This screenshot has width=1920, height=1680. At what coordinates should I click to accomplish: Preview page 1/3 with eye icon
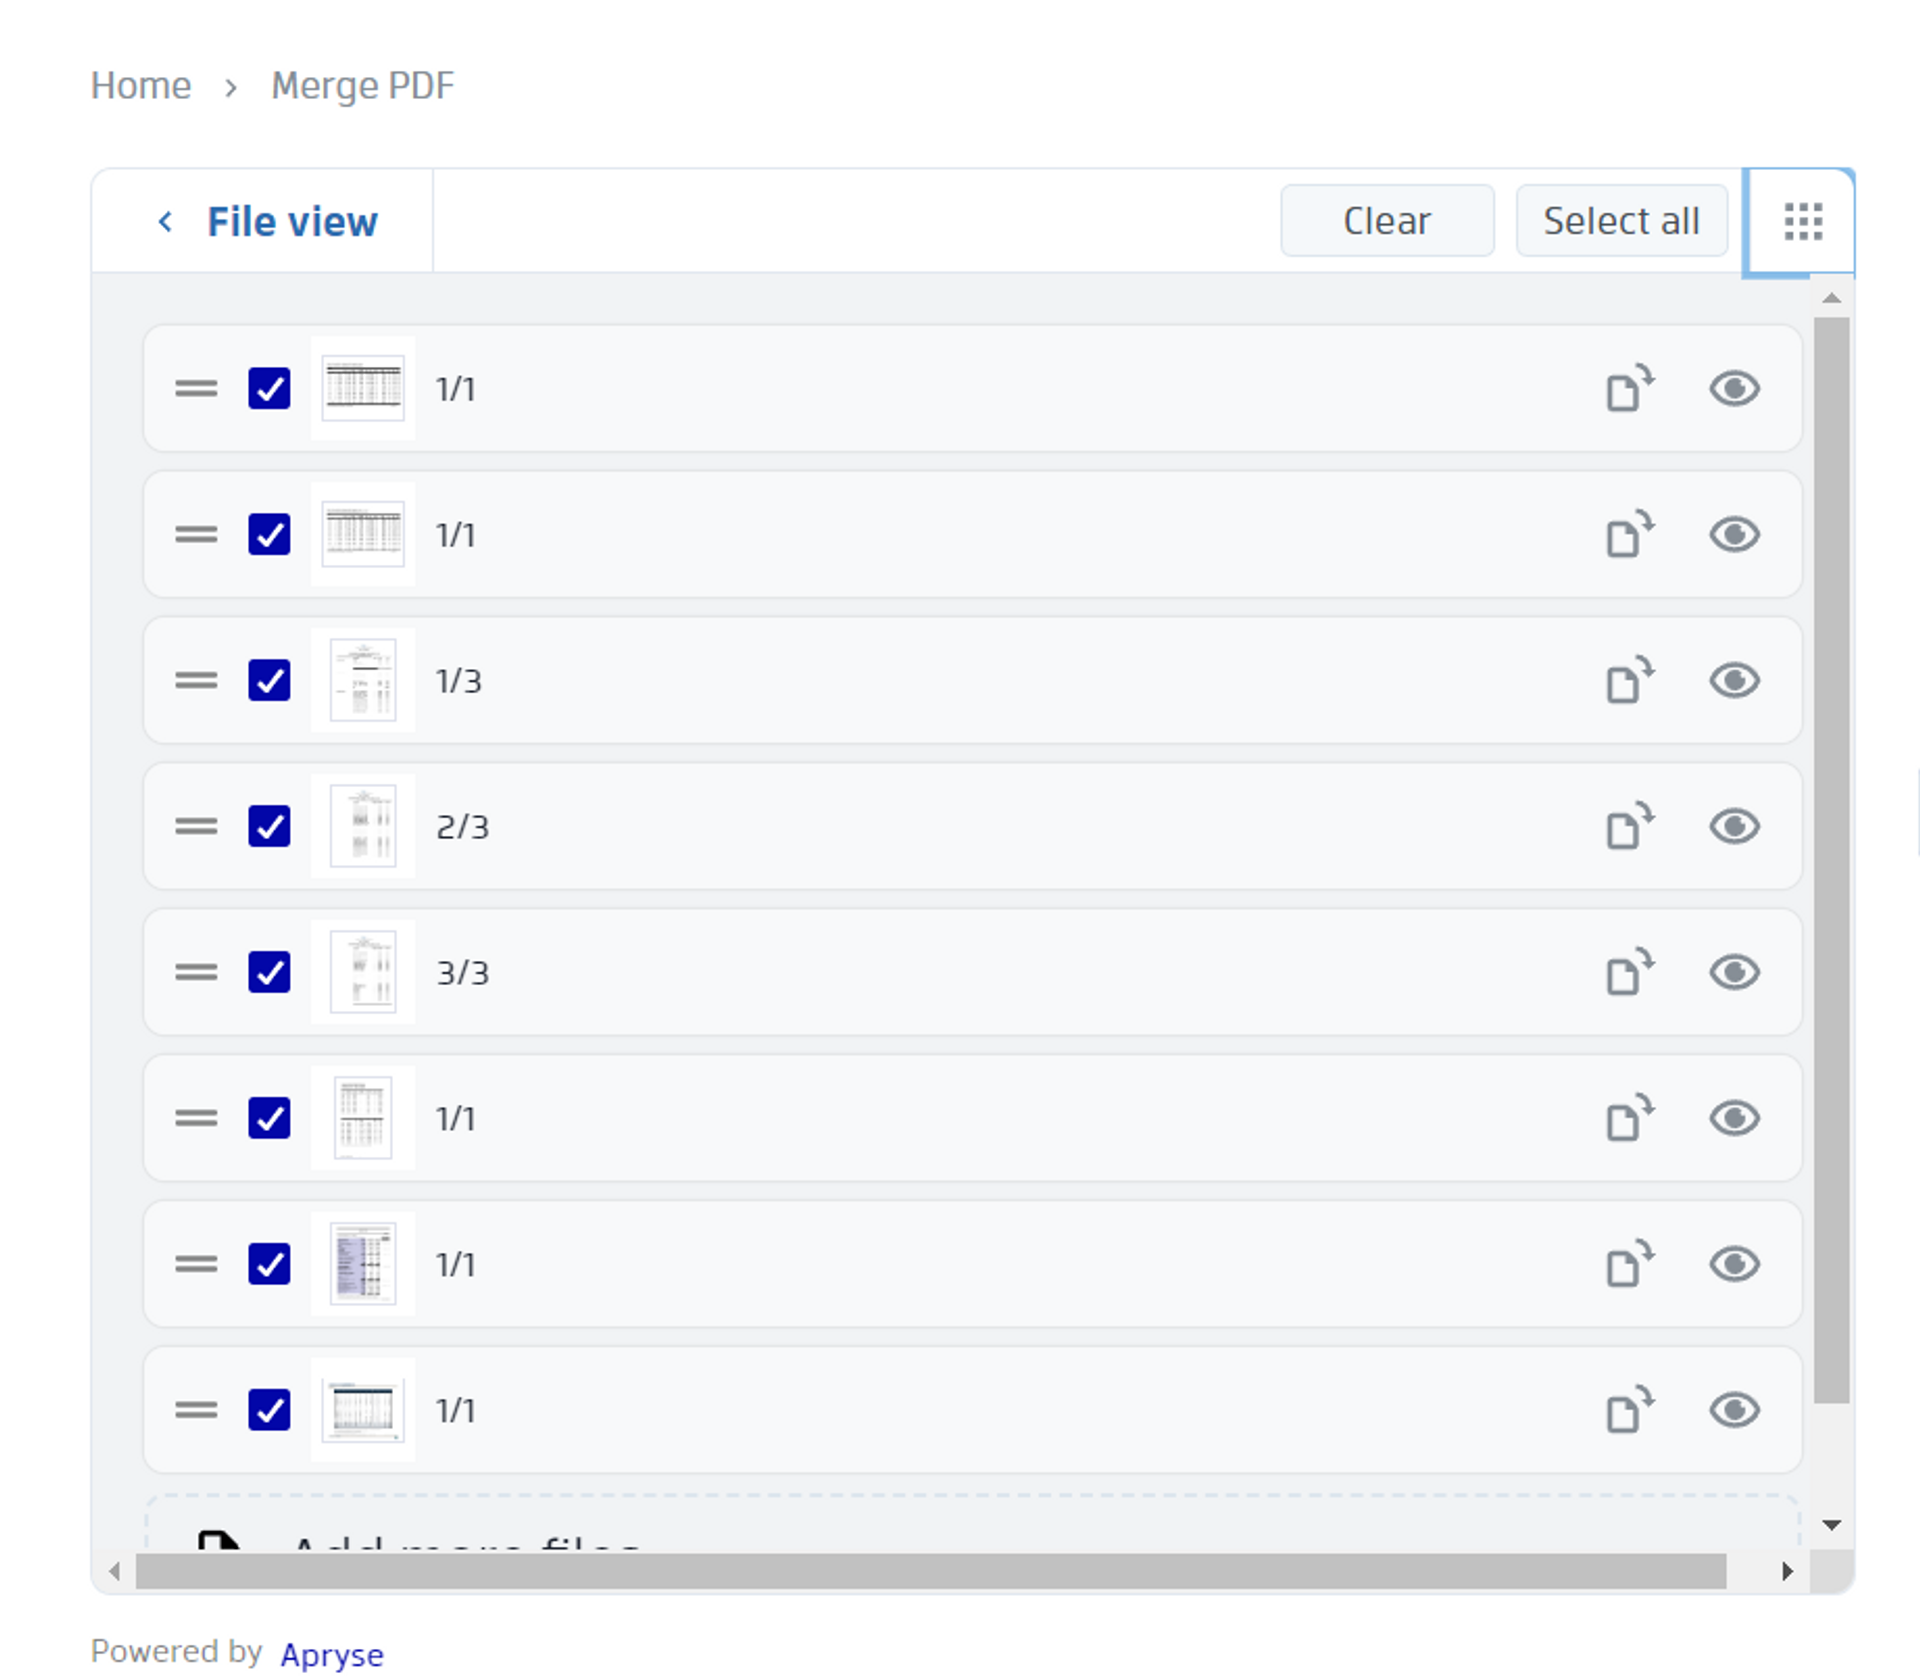pos(1734,680)
